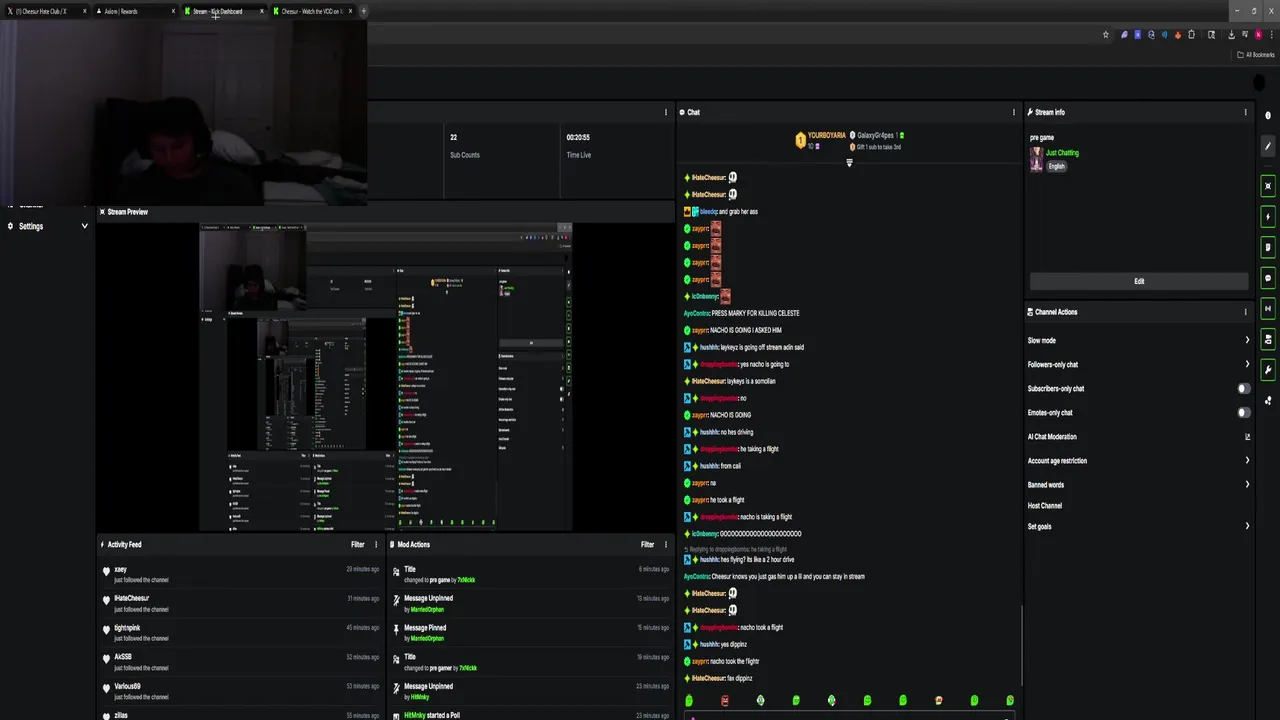The image size is (1280, 720).
Task: Click the collapse arrow under chat leaderboard
Action: [849, 163]
